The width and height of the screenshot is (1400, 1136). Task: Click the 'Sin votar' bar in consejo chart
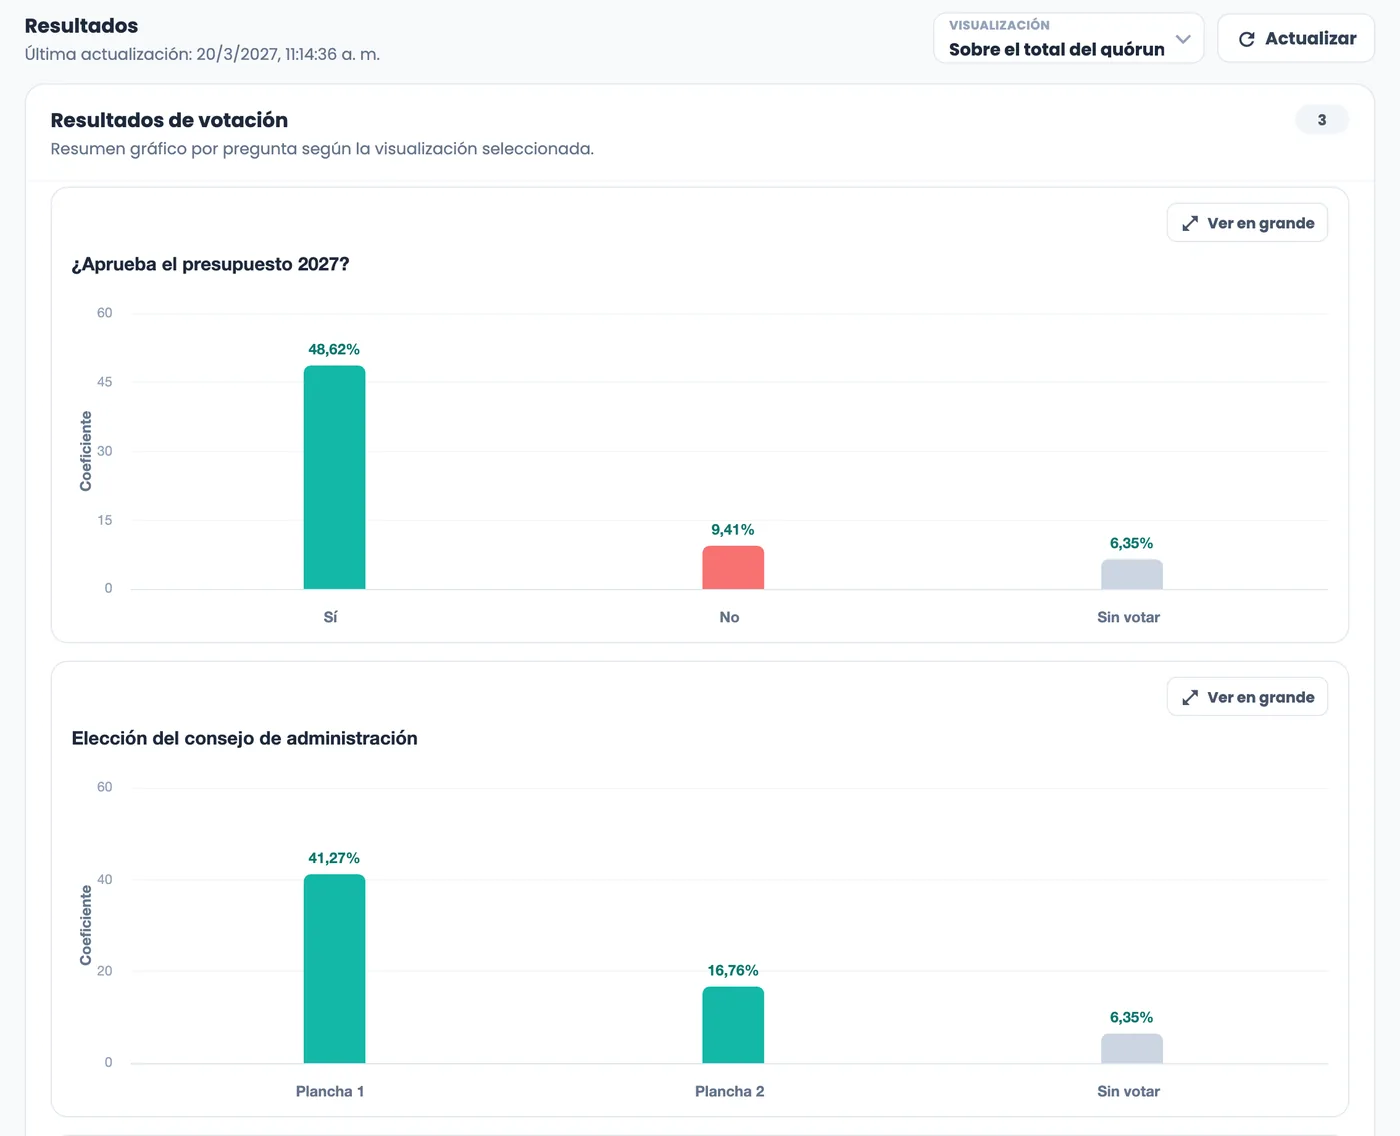pyautogui.click(x=1132, y=1048)
